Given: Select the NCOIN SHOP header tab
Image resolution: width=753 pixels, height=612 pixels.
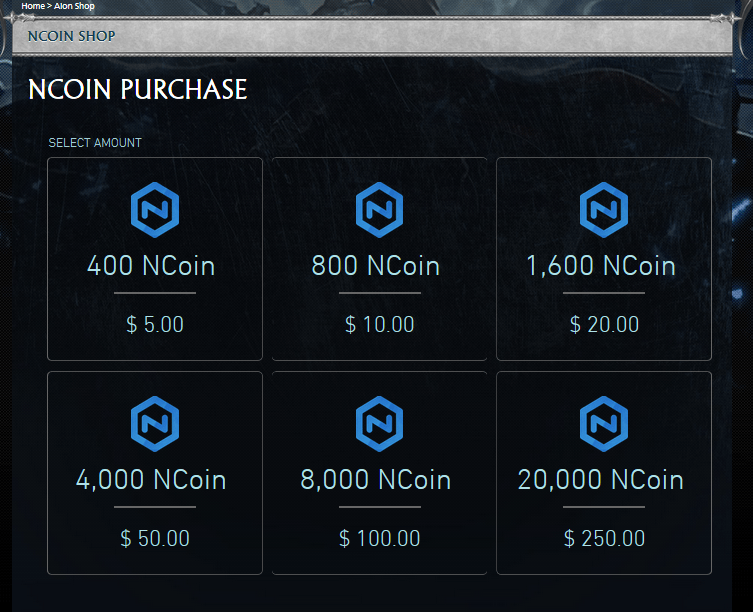Looking at the screenshot, I should point(71,36).
